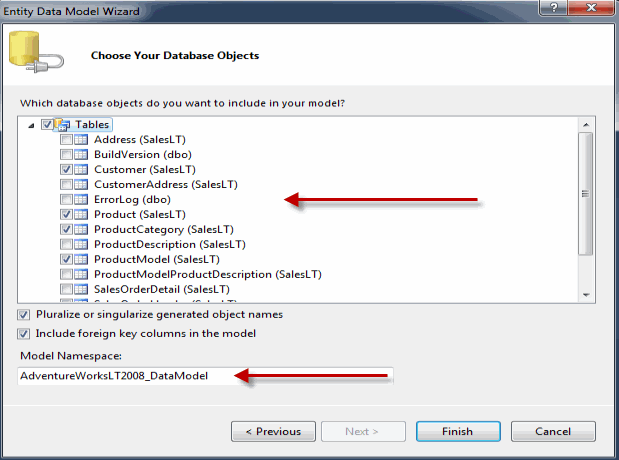Click the list scroll down arrow
This screenshot has height=460, width=619.
pyautogui.click(x=586, y=295)
